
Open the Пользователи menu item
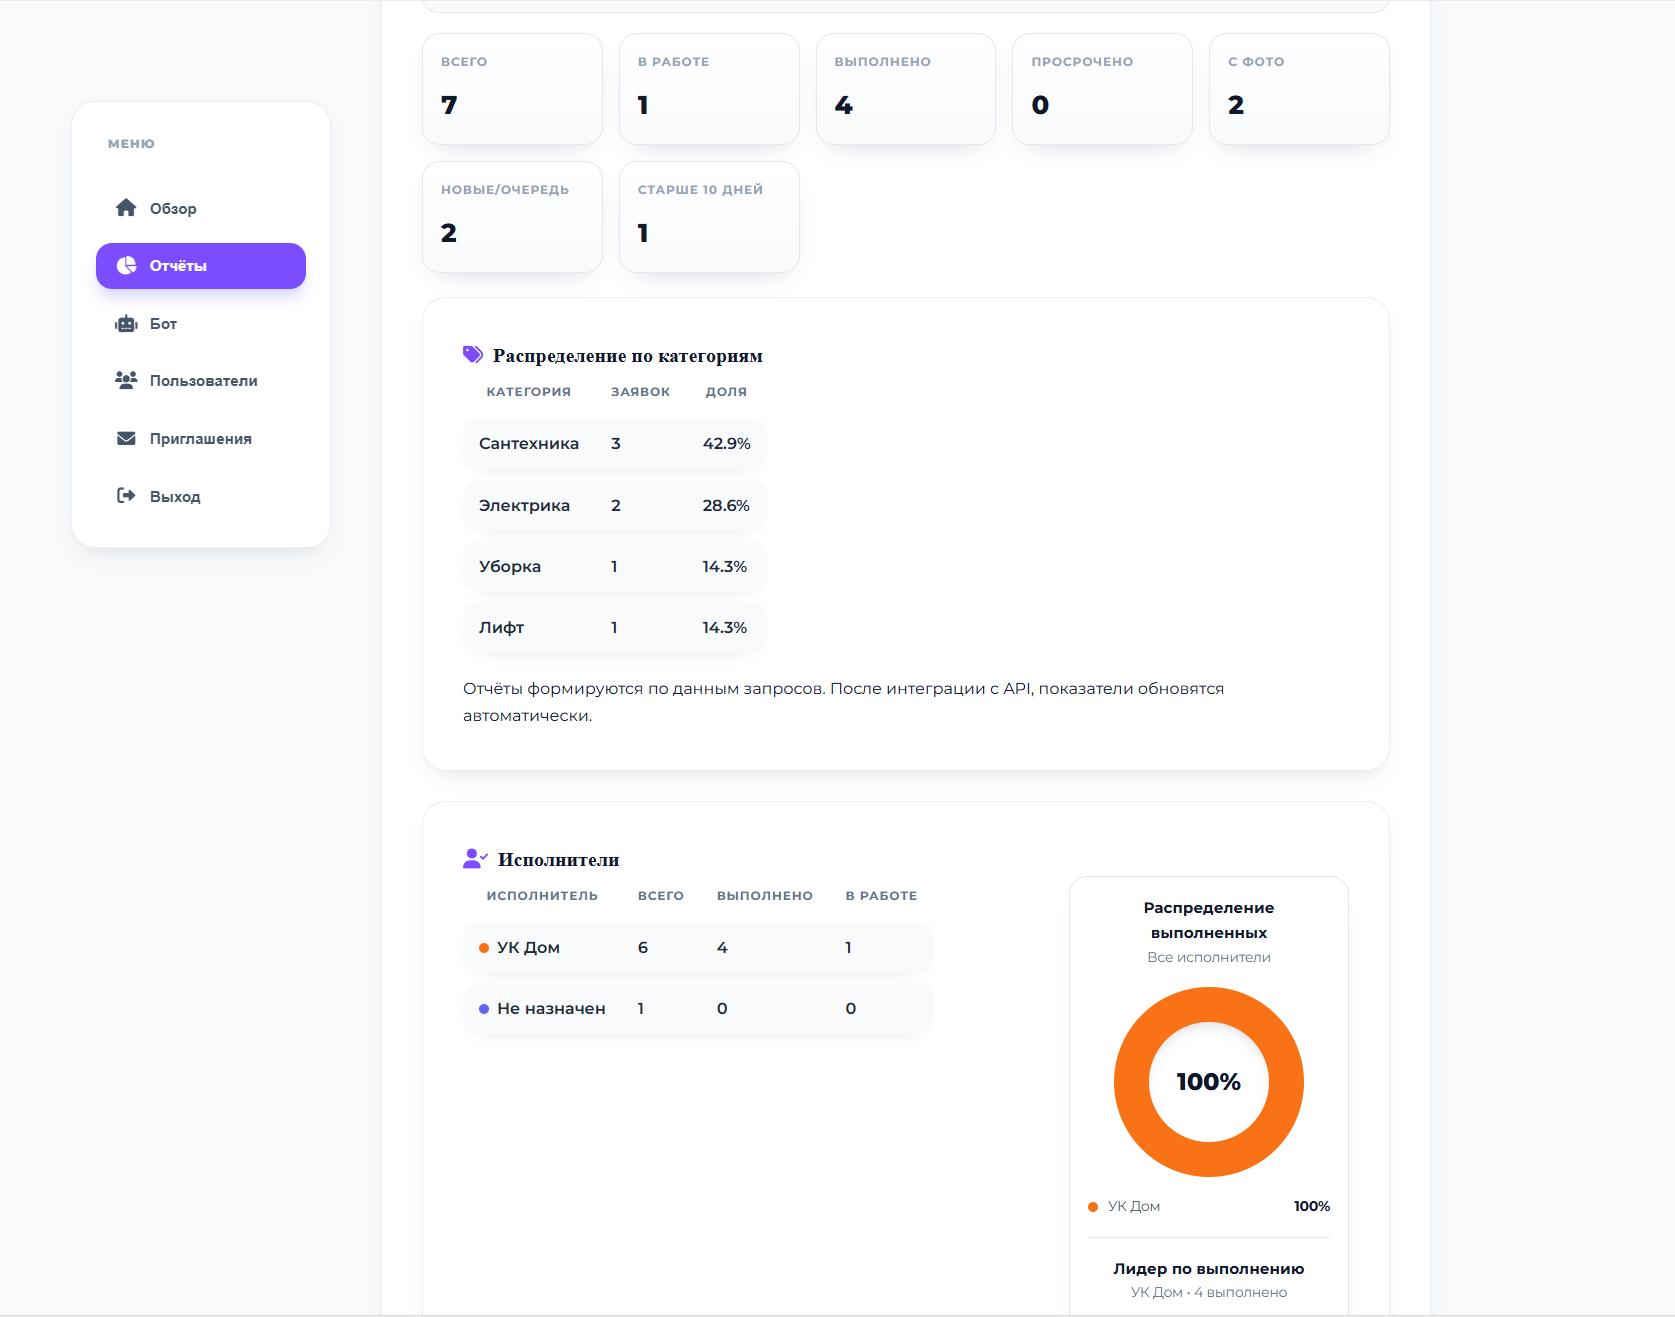203,381
